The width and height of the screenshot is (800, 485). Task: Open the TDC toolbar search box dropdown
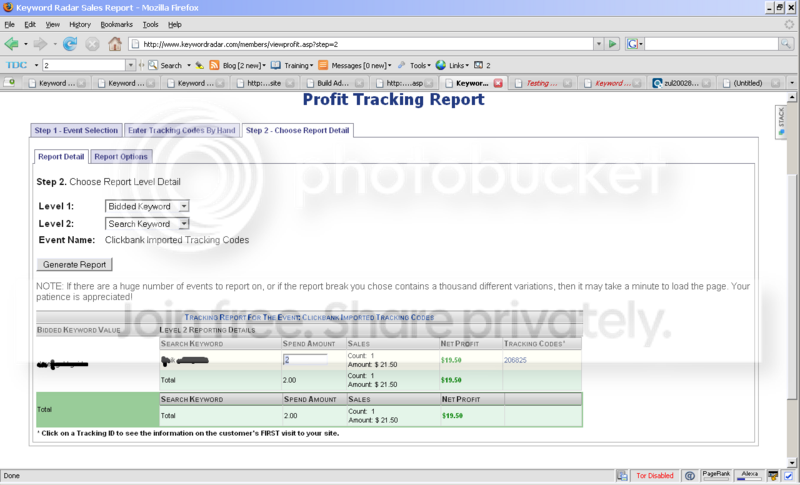[130, 65]
